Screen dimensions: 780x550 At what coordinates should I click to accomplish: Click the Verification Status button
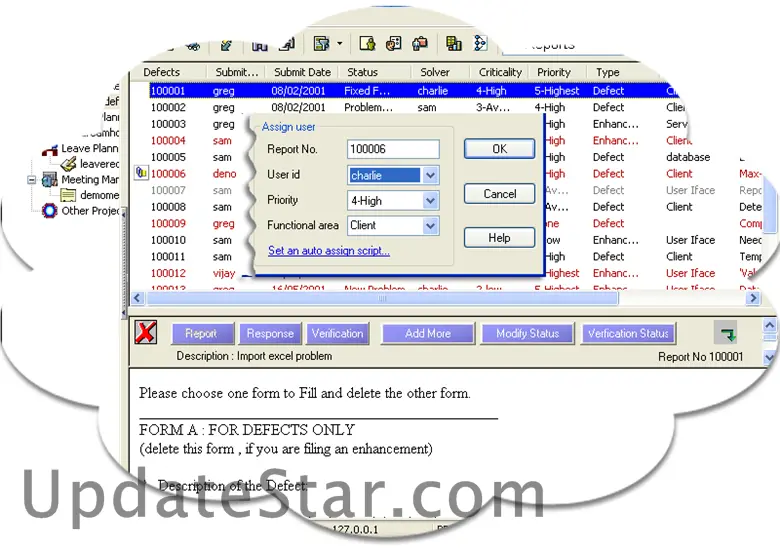[628, 333]
